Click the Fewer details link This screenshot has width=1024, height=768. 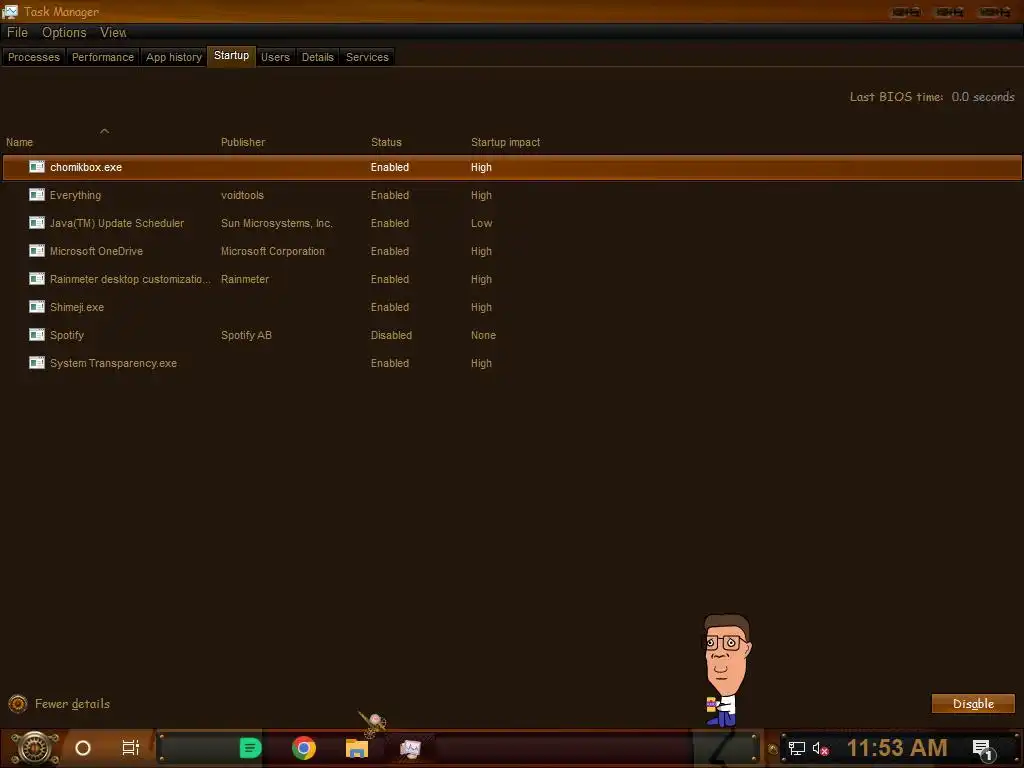tap(72, 704)
